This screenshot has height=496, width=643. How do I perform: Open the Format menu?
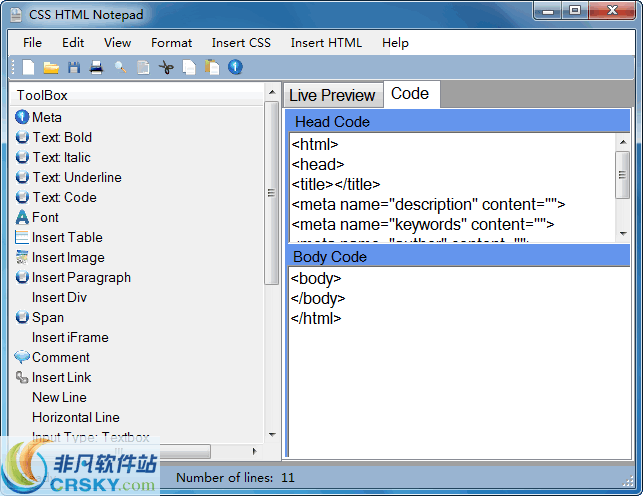171,43
